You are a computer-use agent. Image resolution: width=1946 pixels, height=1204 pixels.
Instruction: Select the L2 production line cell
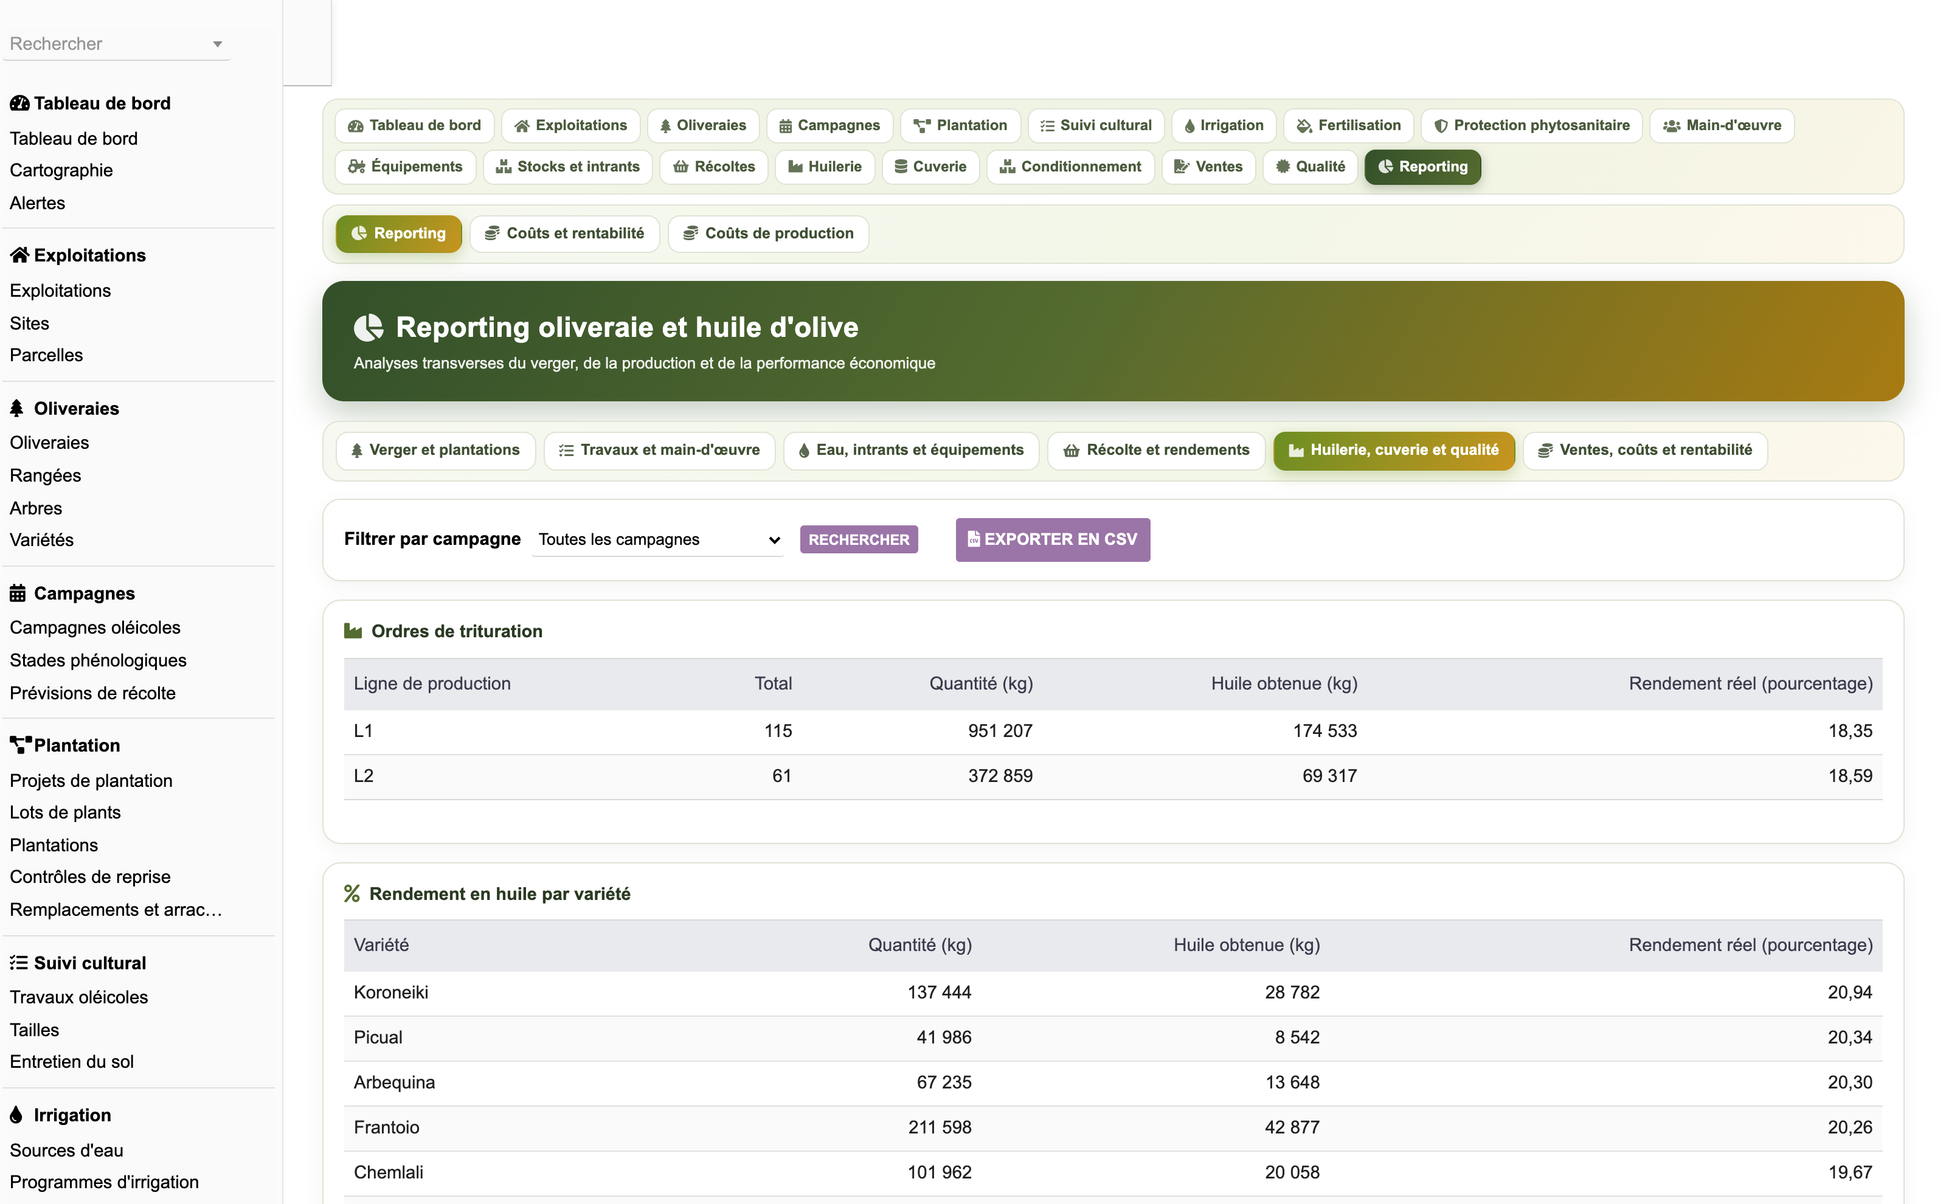click(x=363, y=777)
